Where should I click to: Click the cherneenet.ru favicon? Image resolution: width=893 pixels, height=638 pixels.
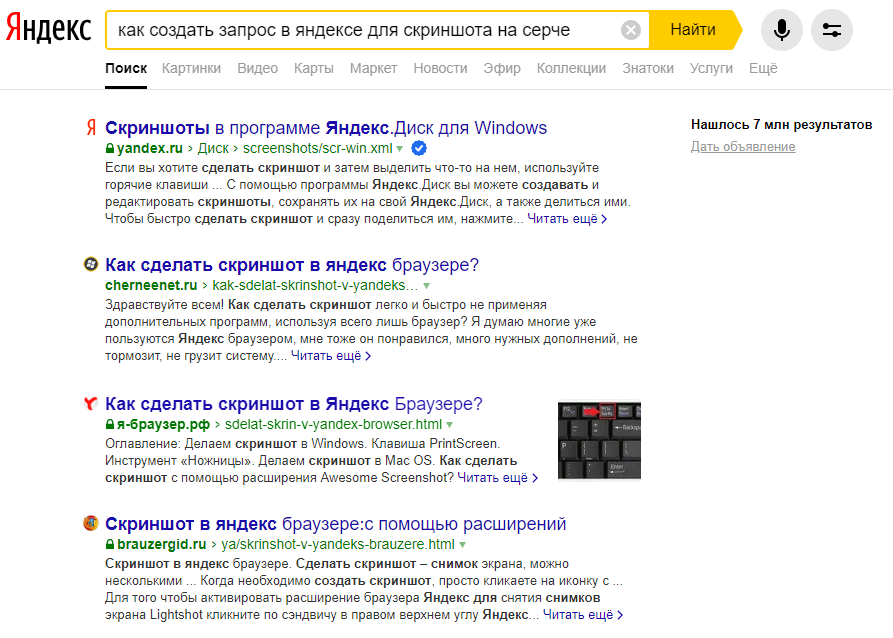click(x=91, y=264)
